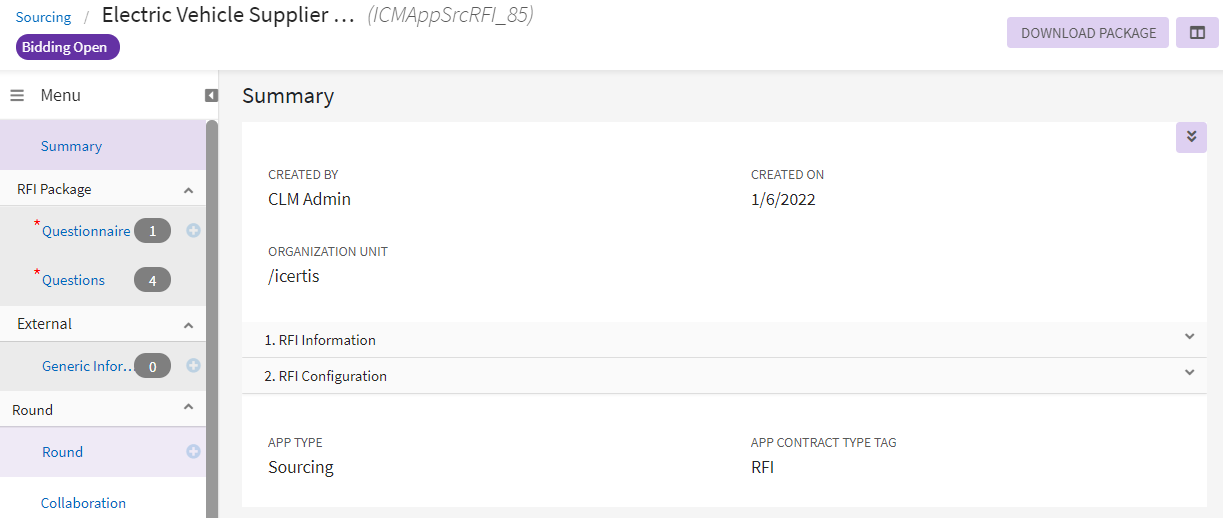Screen dimensions: 1223x518
Task: Expand the RFI Information section
Action: coord(1189,337)
